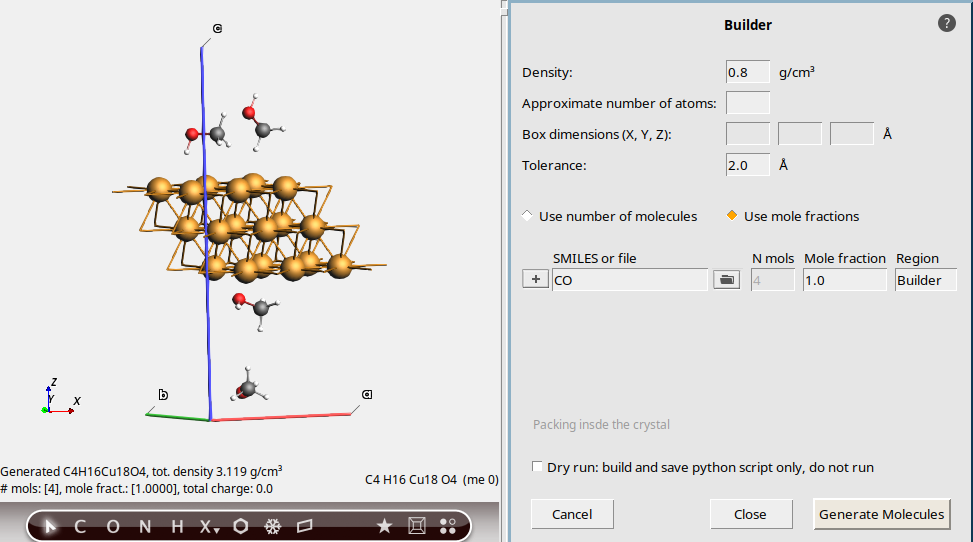Image resolution: width=973 pixels, height=542 pixels.
Task: Open the Builder help question mark
Action: click(x=947, y=24)
